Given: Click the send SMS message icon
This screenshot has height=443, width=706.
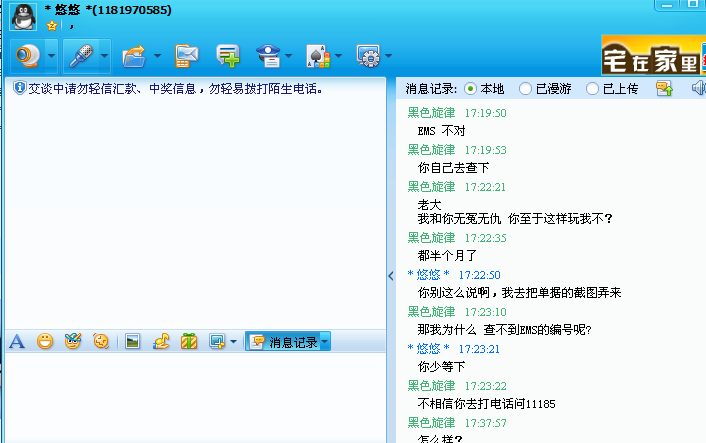Looking at the screenshot, I should click(x=186, y=56).
